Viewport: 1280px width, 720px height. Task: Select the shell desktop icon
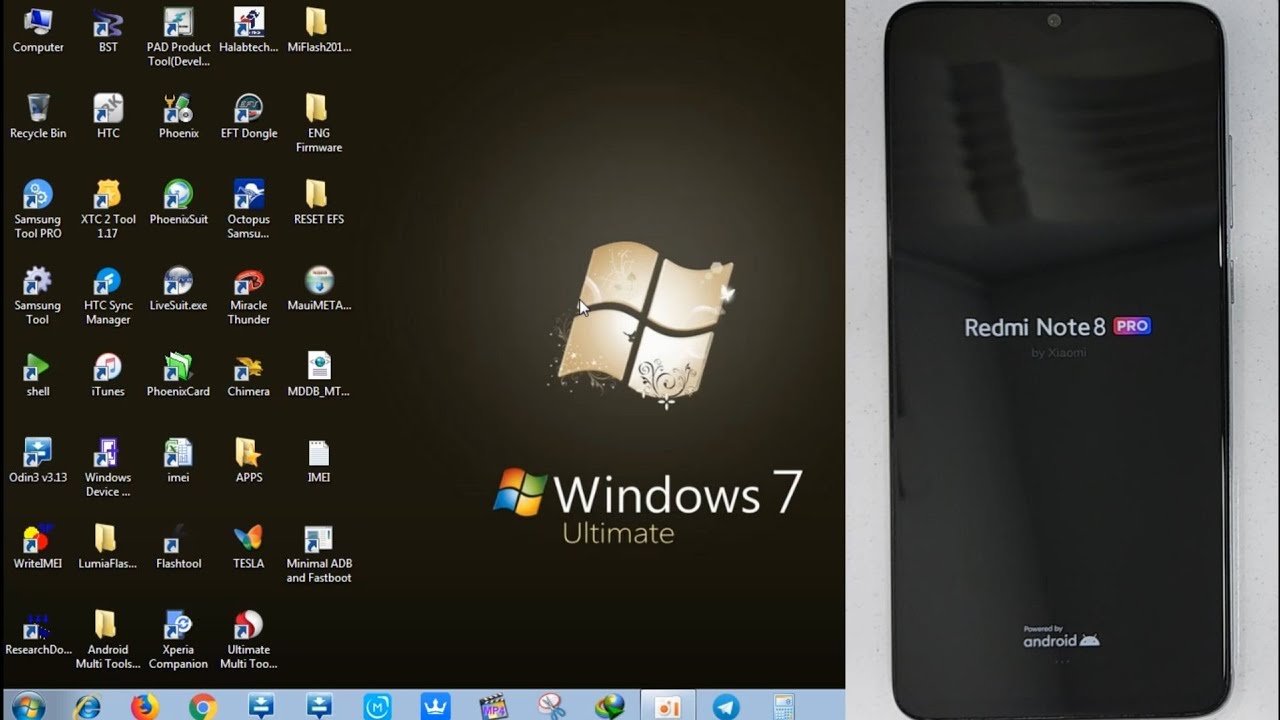point(38,374)
